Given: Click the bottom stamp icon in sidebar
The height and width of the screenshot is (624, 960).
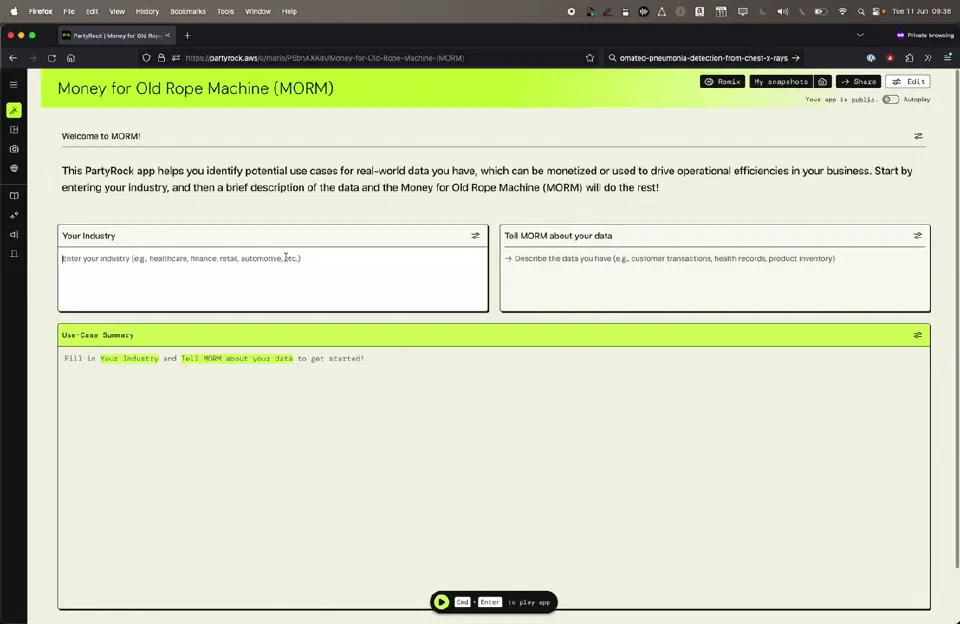Looking at the screenshot, I should point(13,254).
